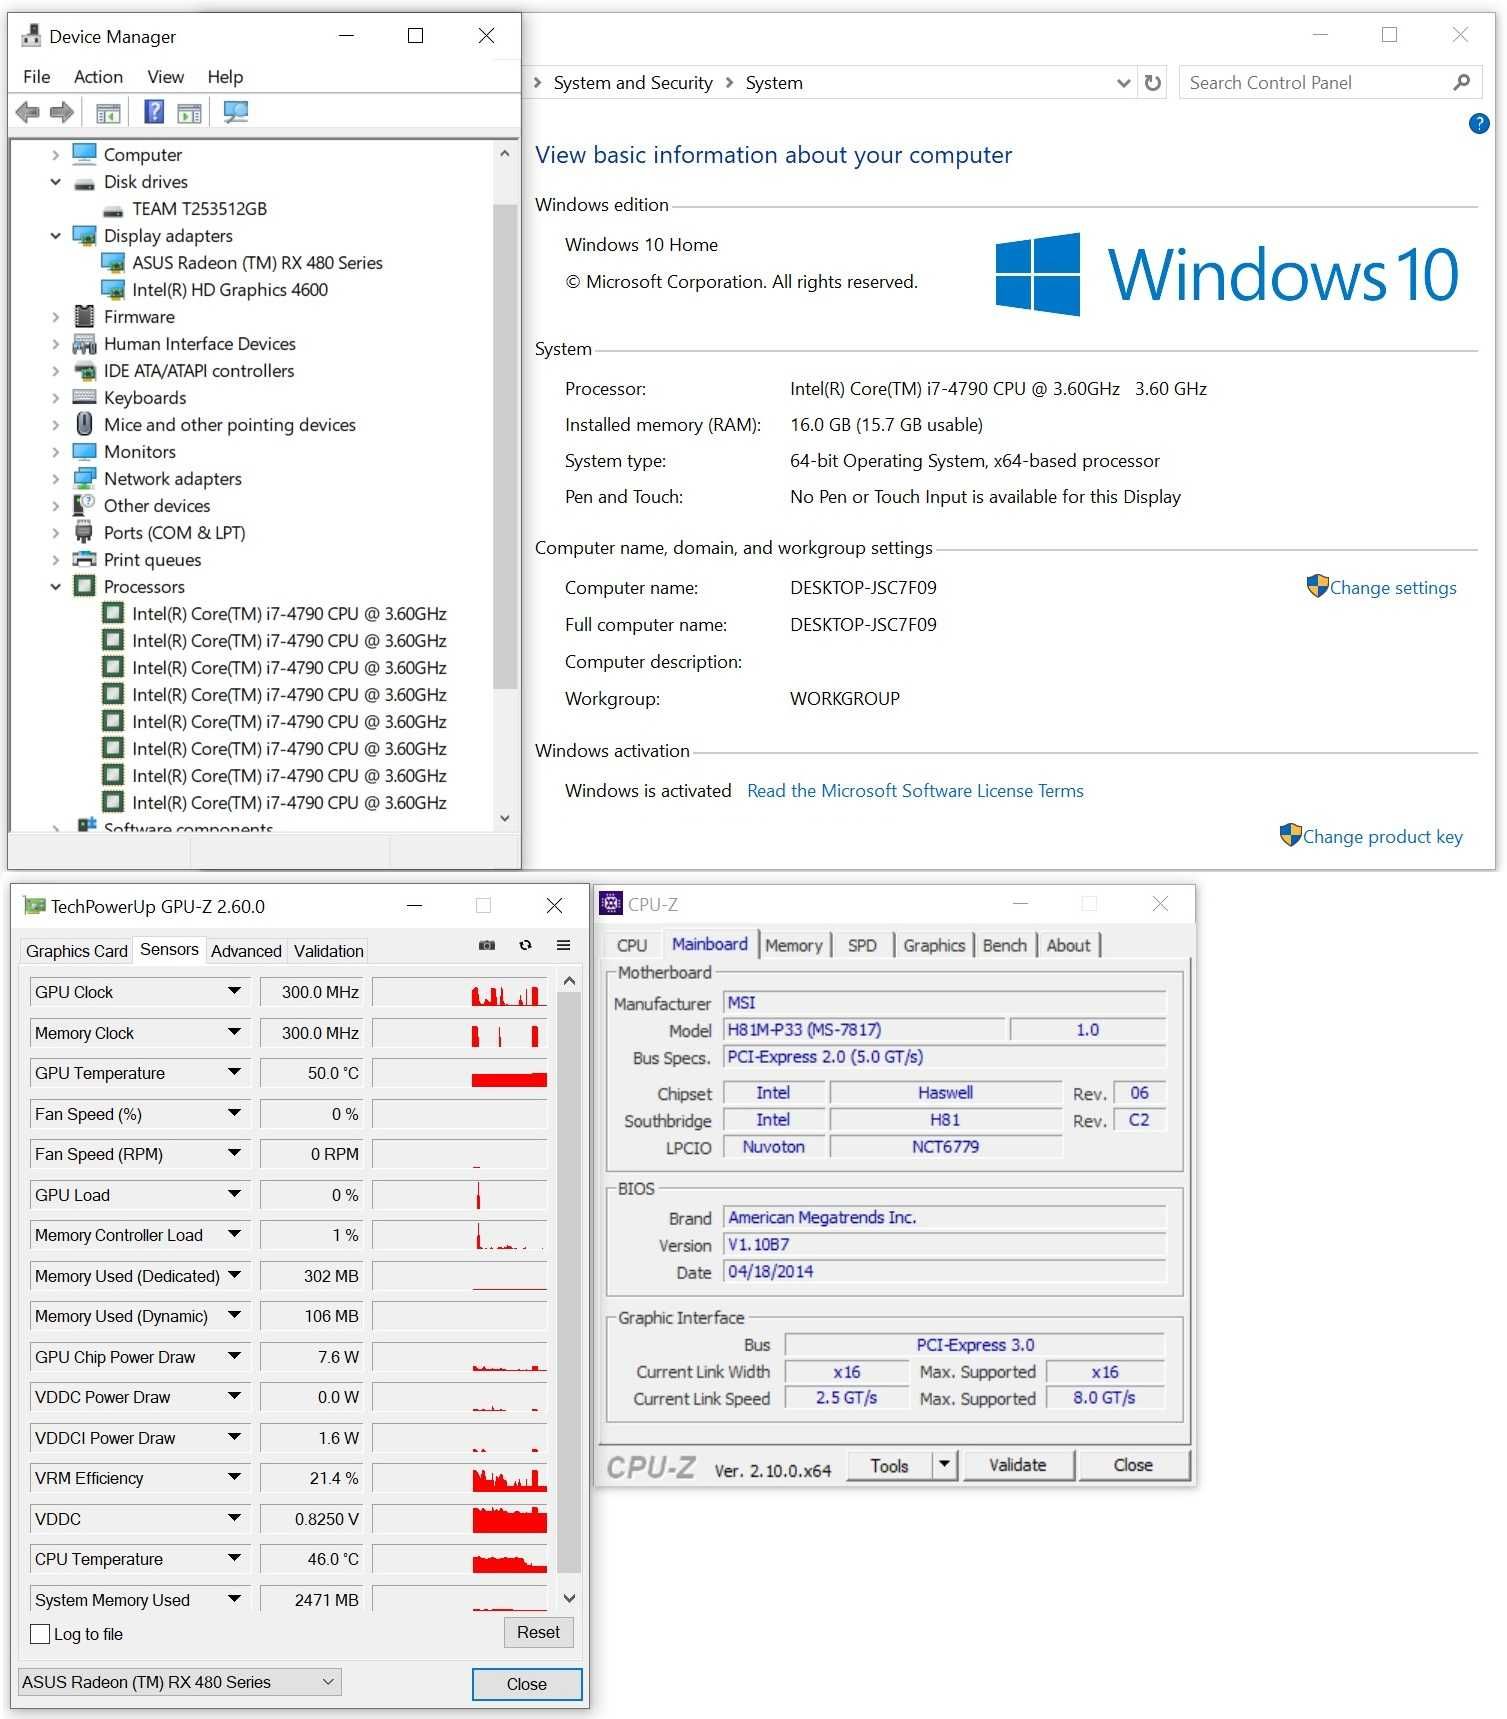The width and height of the screenshot is (1507, 1719).
Task: Click Search Control Panel input field
Action: click(x=1315, y=83)
